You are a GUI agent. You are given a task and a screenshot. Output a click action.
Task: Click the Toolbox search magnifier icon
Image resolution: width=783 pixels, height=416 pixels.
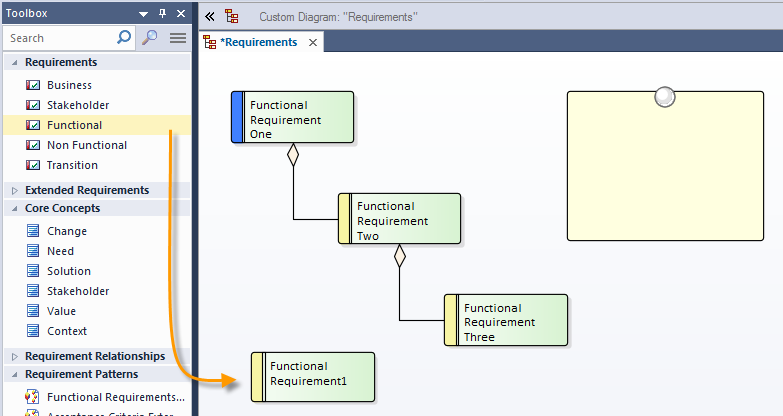124,38
